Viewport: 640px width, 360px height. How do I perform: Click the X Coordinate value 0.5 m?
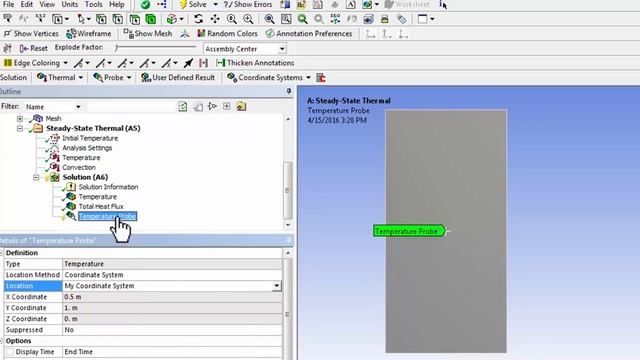pyautogui.click(x=172, y=297)
